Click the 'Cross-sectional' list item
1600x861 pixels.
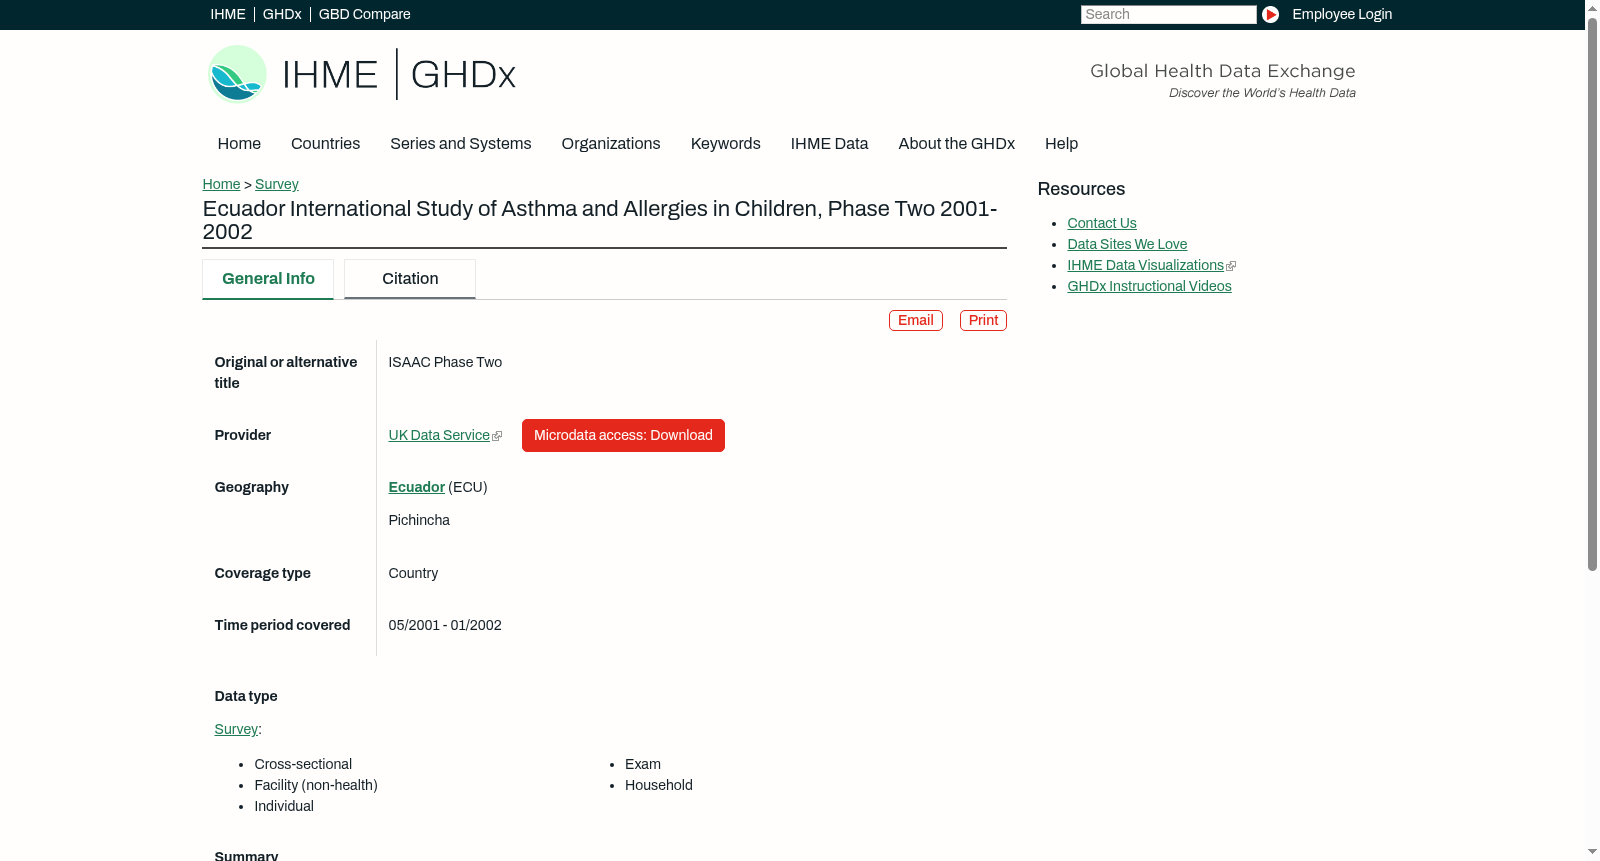coord(303,765)
